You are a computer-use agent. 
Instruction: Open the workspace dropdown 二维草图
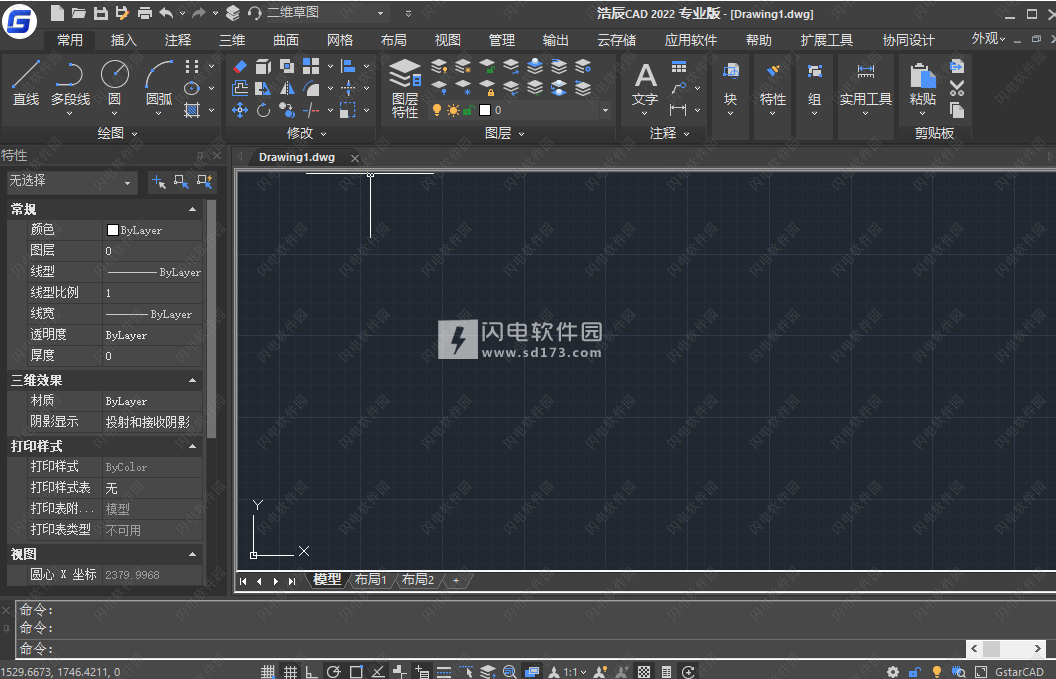(327, 13)
